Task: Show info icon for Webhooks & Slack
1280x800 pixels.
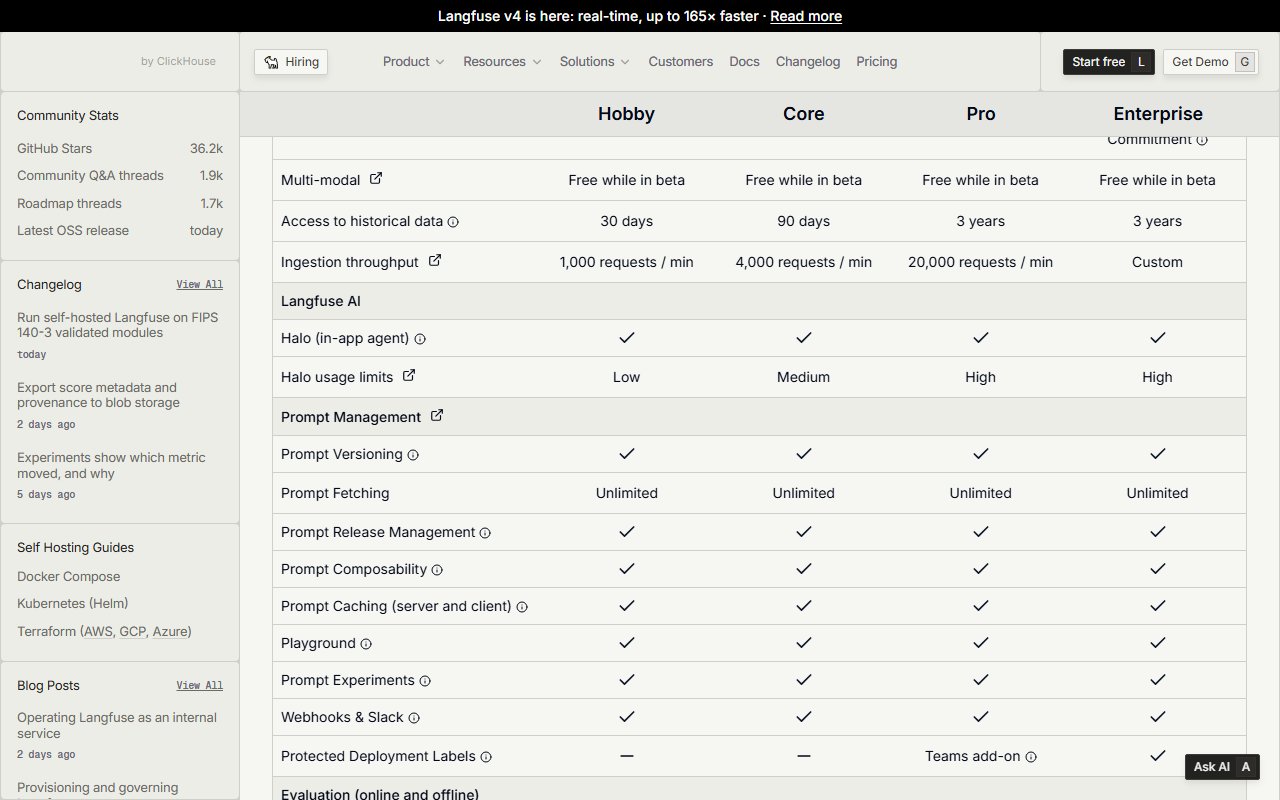Action: click(414, 718)
